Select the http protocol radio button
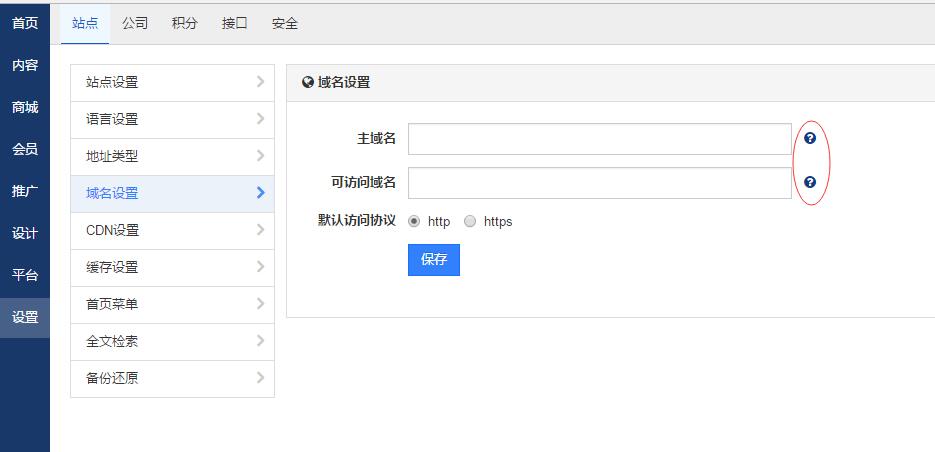Image resolution: width=935 pixels, height=452 pixels. (x=414, y=221)
